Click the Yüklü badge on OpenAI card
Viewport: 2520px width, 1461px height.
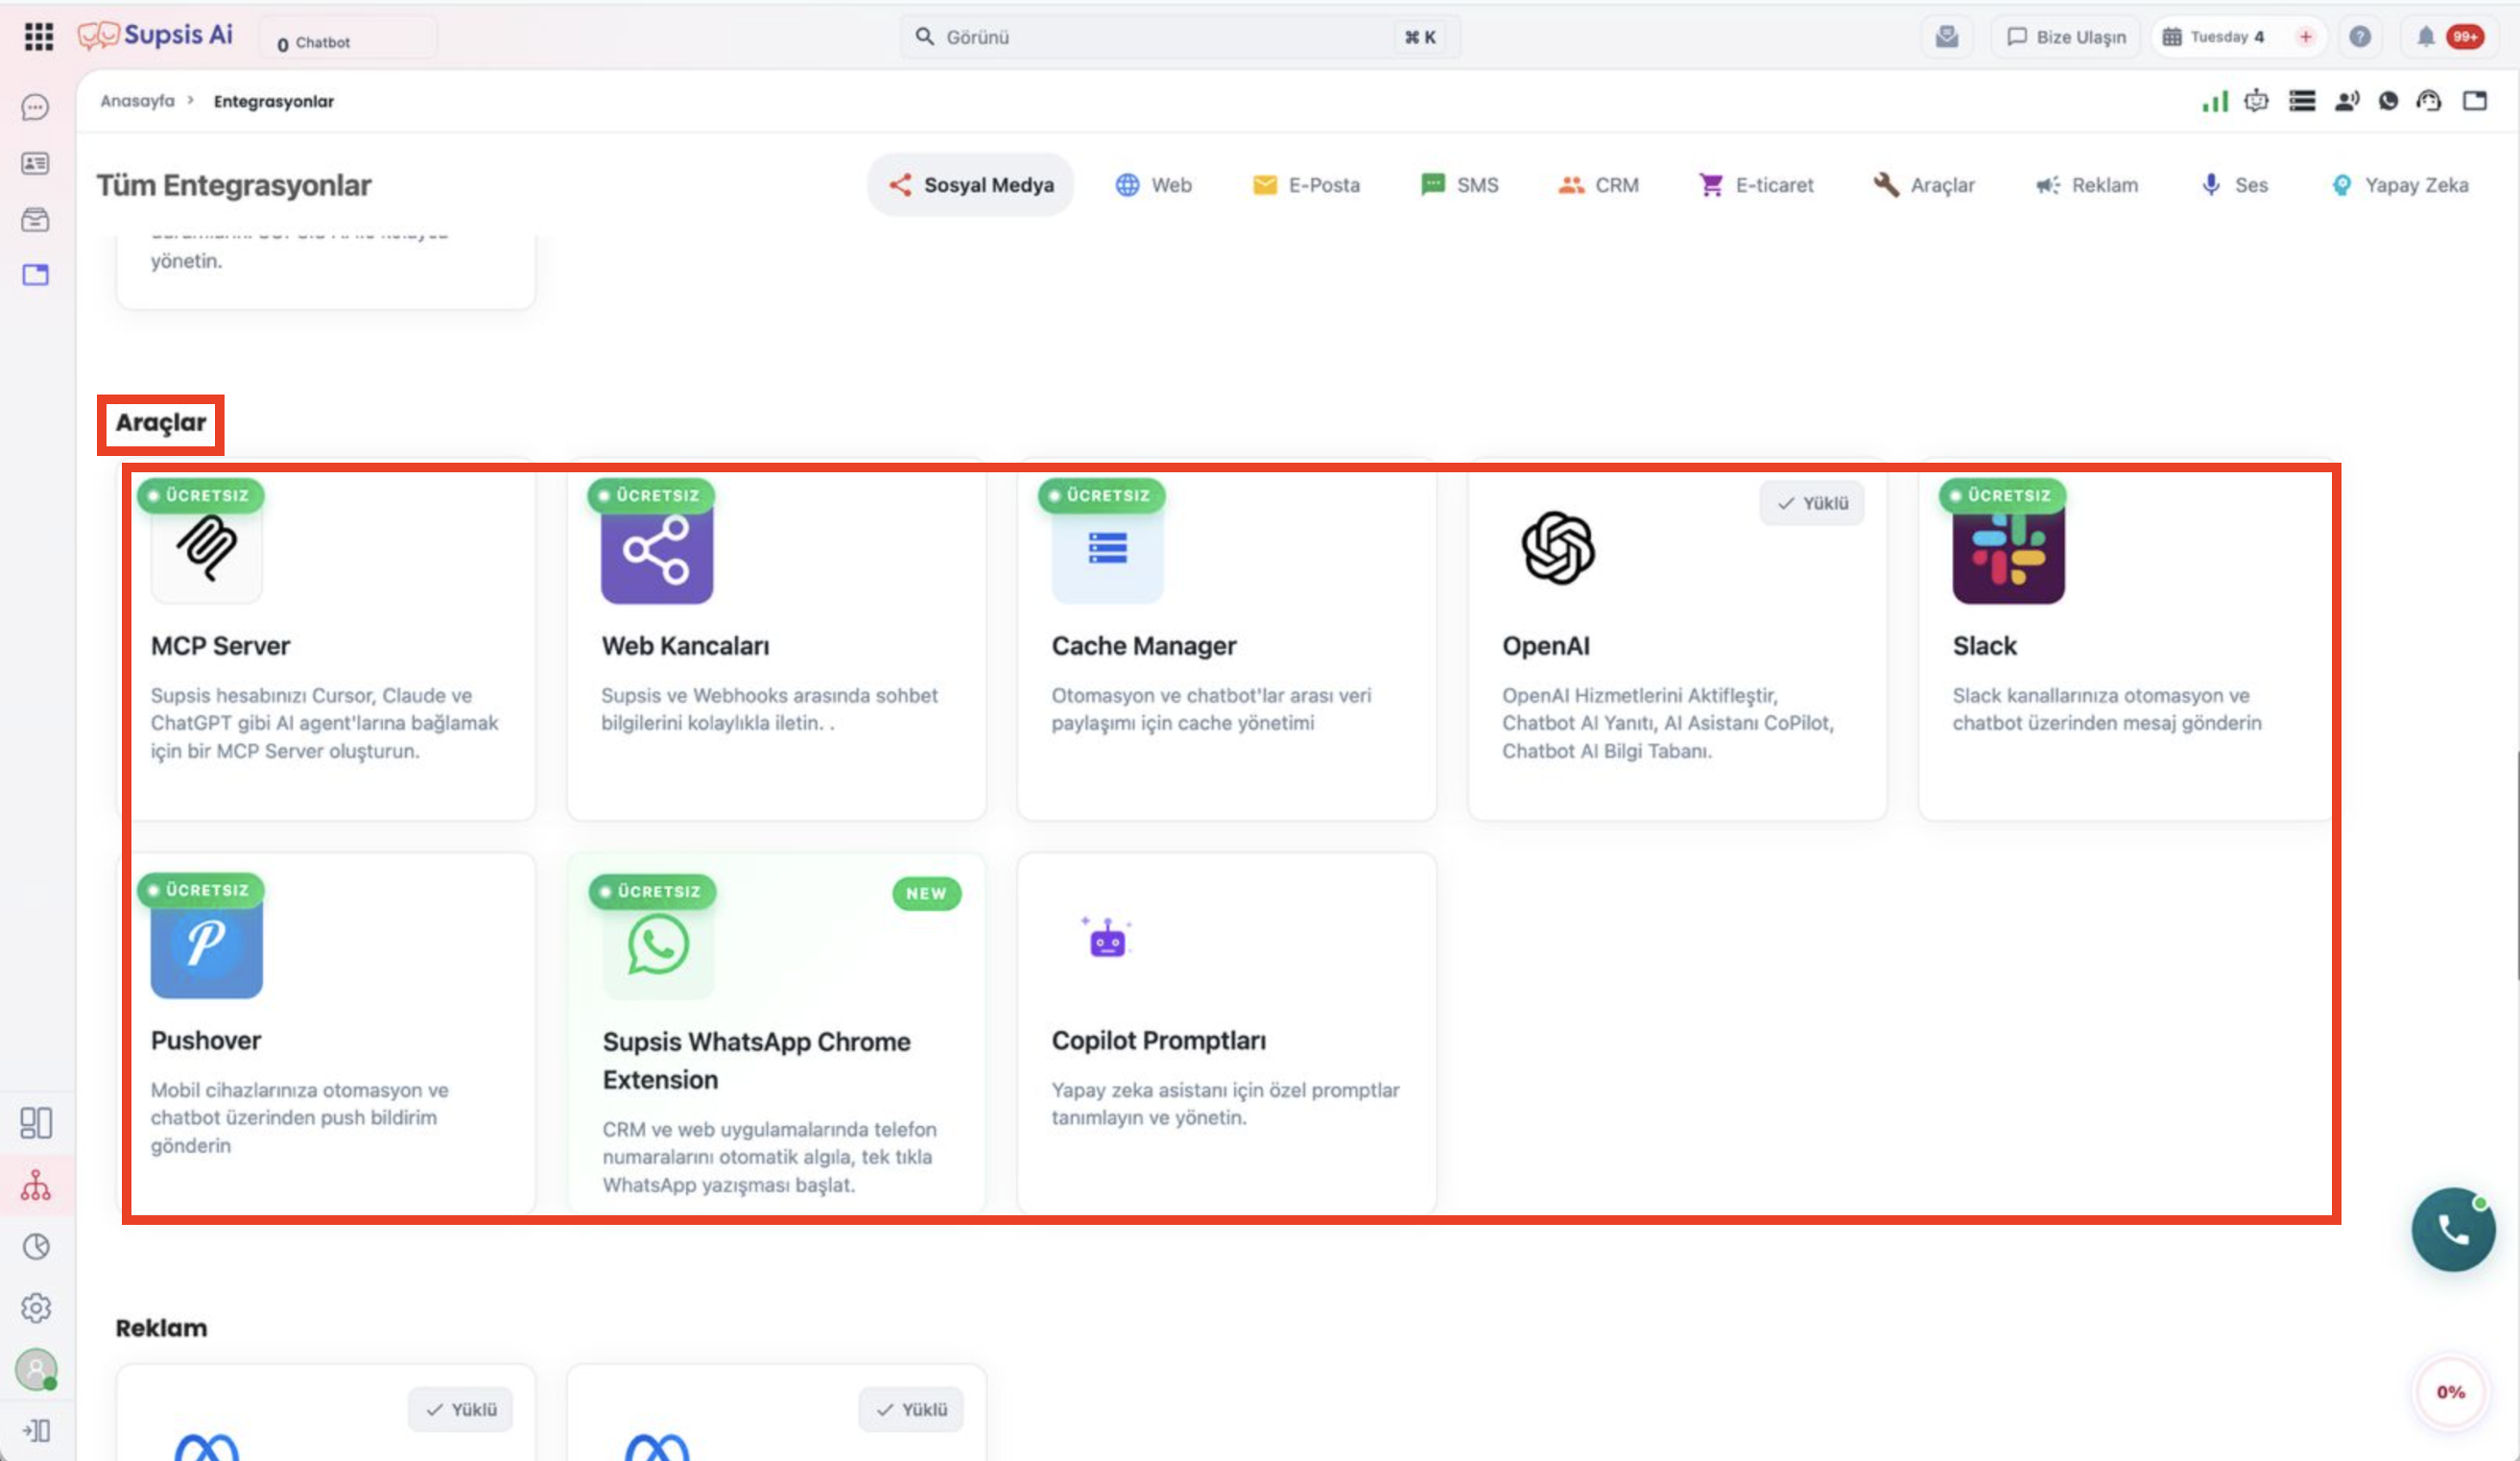1812,503
